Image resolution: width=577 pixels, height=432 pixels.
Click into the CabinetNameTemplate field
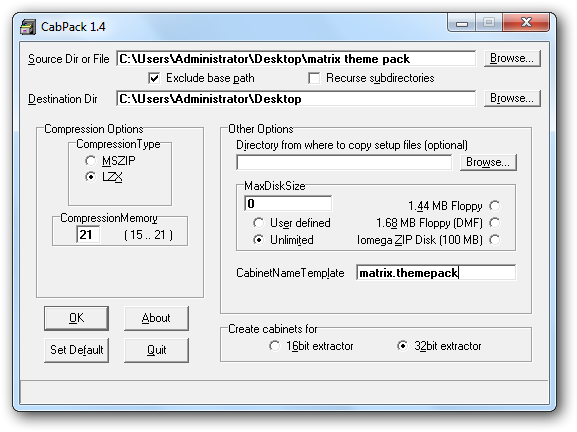click(x=436, y=273)
